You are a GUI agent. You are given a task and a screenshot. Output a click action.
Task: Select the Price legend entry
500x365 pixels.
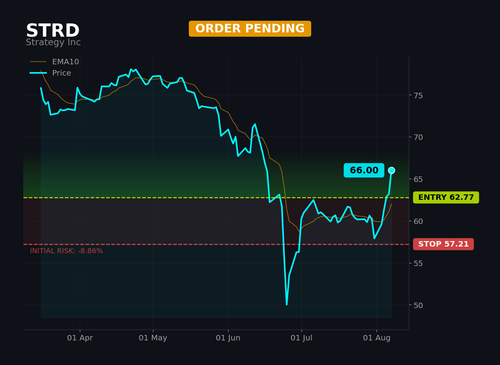coord(51,73)
